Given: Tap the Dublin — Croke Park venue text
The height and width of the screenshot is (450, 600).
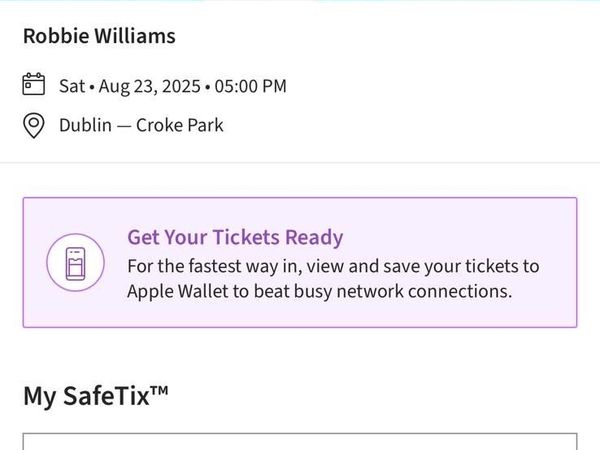Looking at the screenshot, I should point(141,126).
